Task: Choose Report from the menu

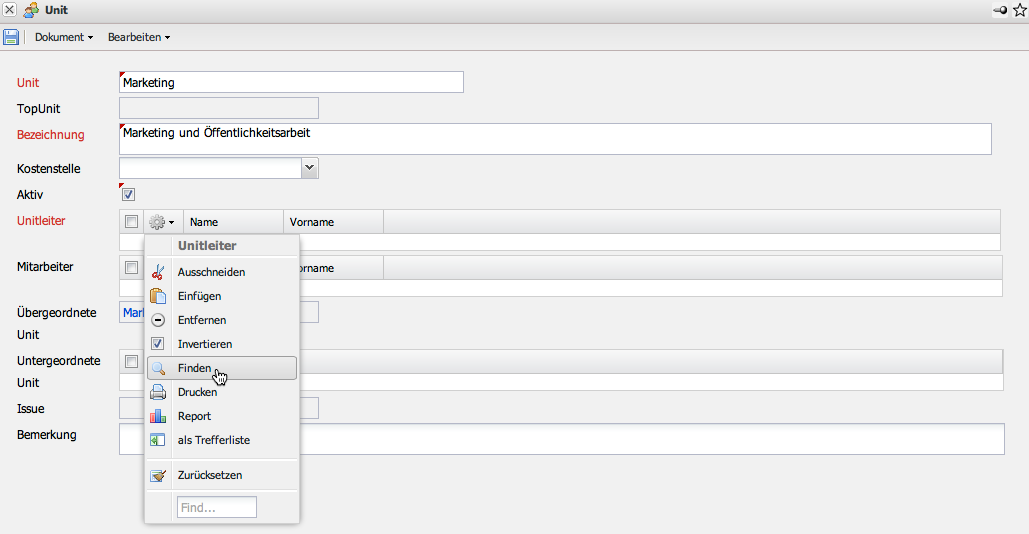Action: pos(222,416)
